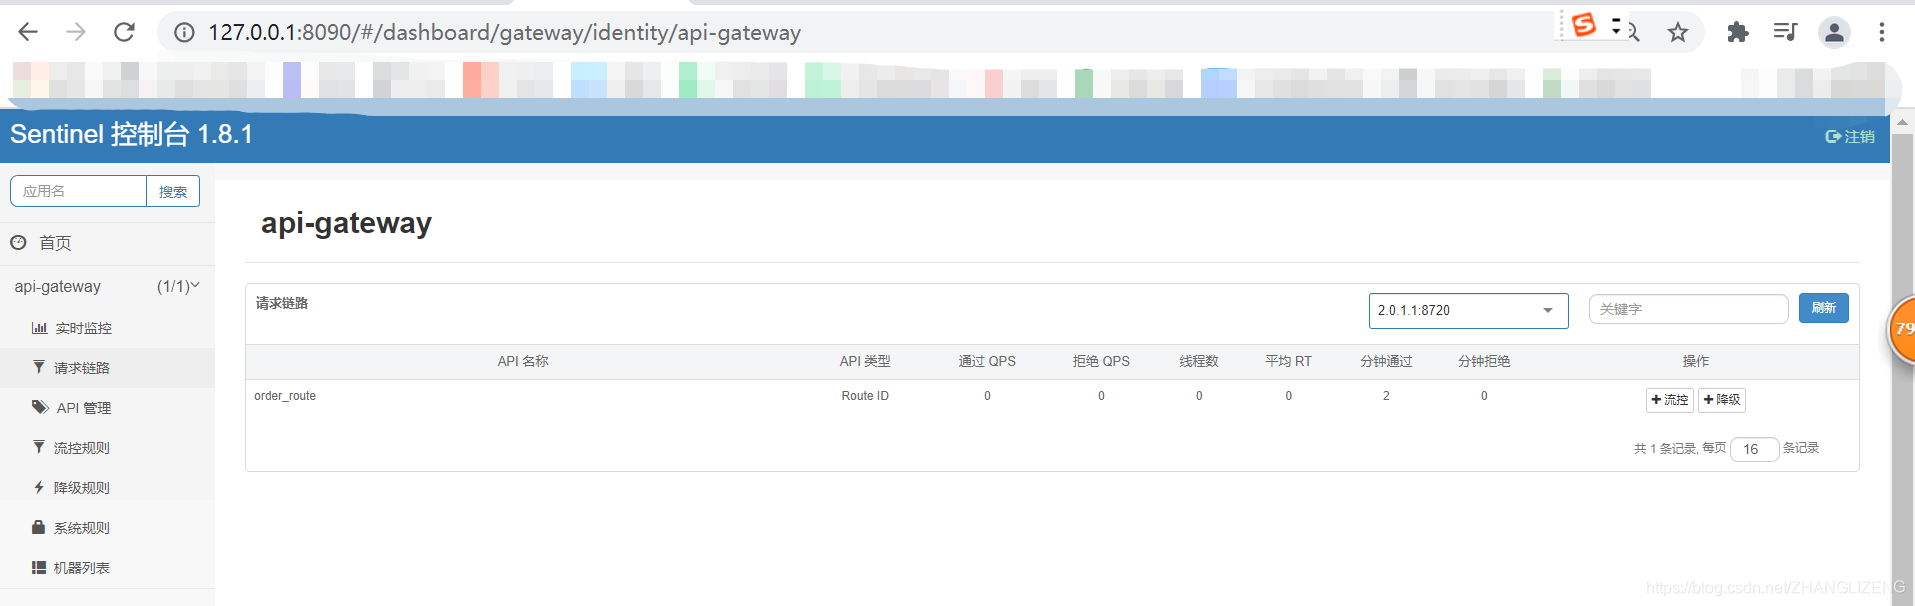Viewport: 1915px width, 606px height.
Task: Click the address bar URL
Action: click(x=504, y=33)
